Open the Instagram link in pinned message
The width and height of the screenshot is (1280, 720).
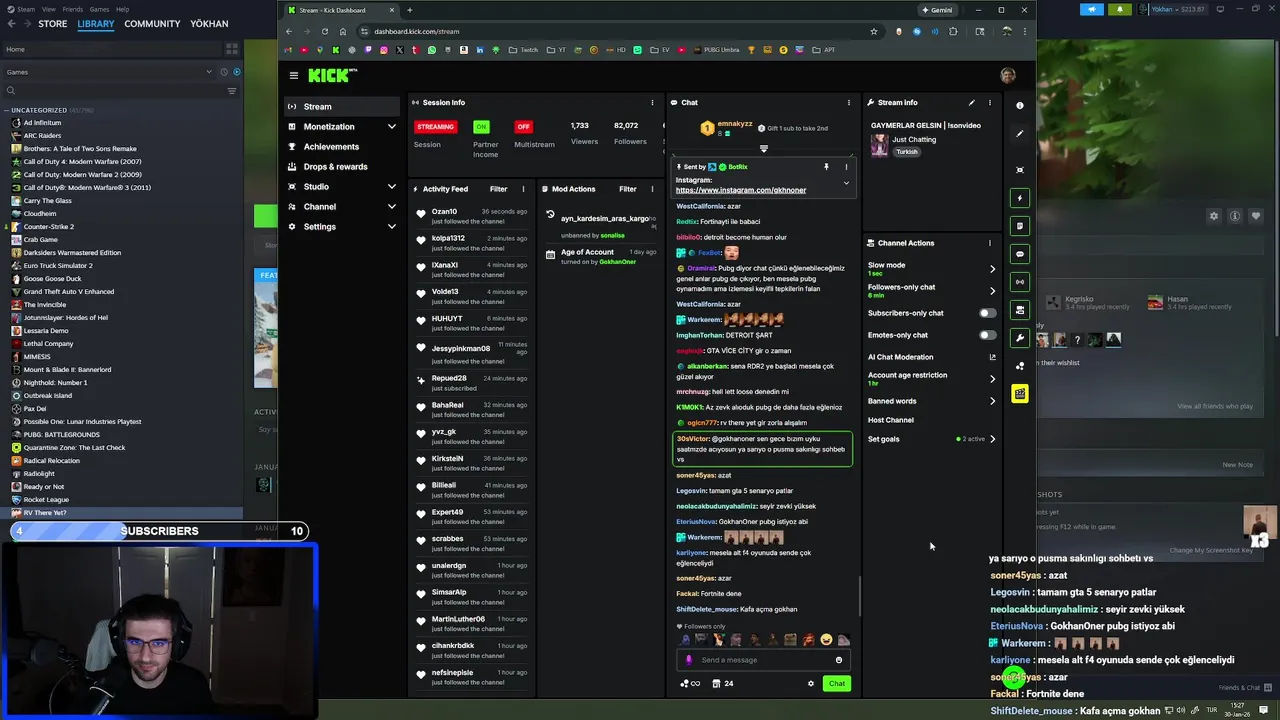pyautogui.click(x=740, y=190)
